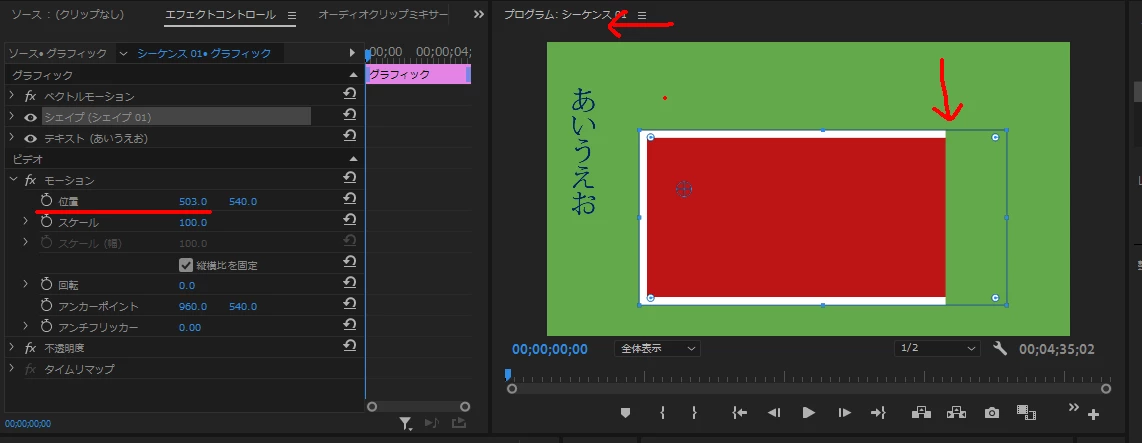Expand the 不透明度 effect
Viewport: 1142px width, 443px height.
point(12,348)
